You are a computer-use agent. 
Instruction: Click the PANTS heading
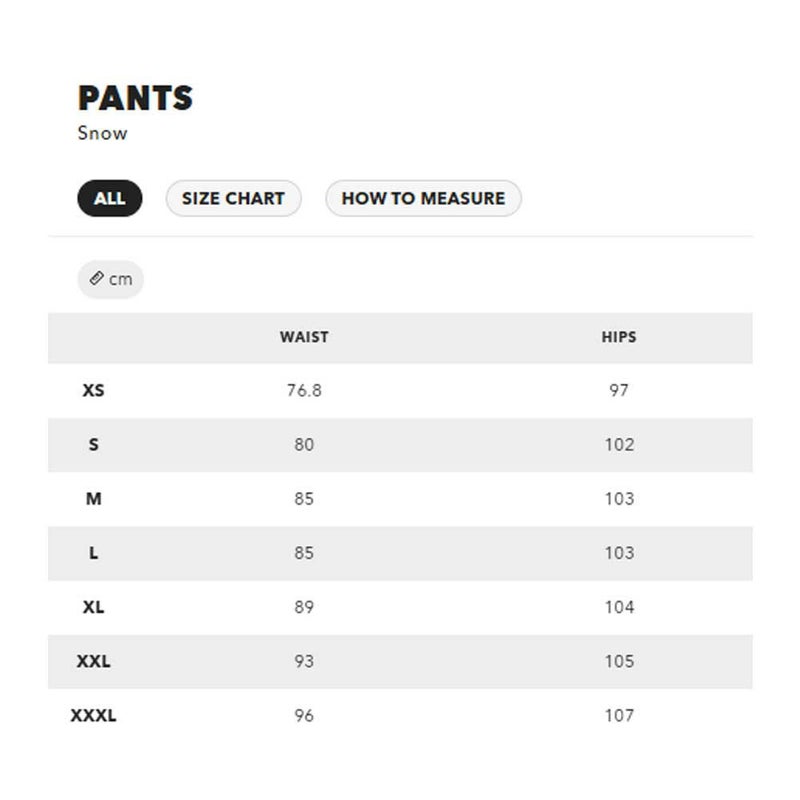tap(135, 98)
